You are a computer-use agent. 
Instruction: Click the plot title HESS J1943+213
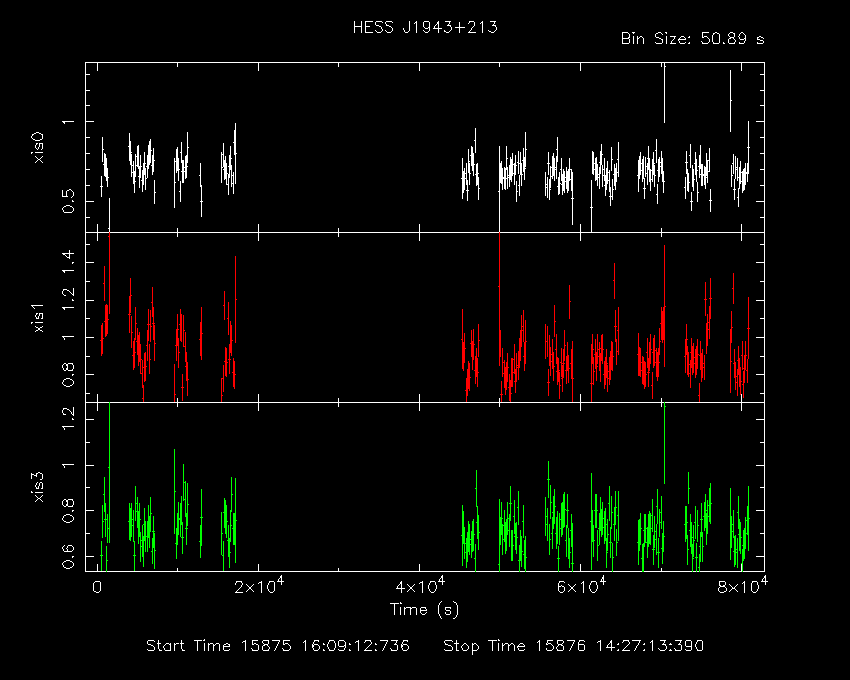click(x=425, y=27)
